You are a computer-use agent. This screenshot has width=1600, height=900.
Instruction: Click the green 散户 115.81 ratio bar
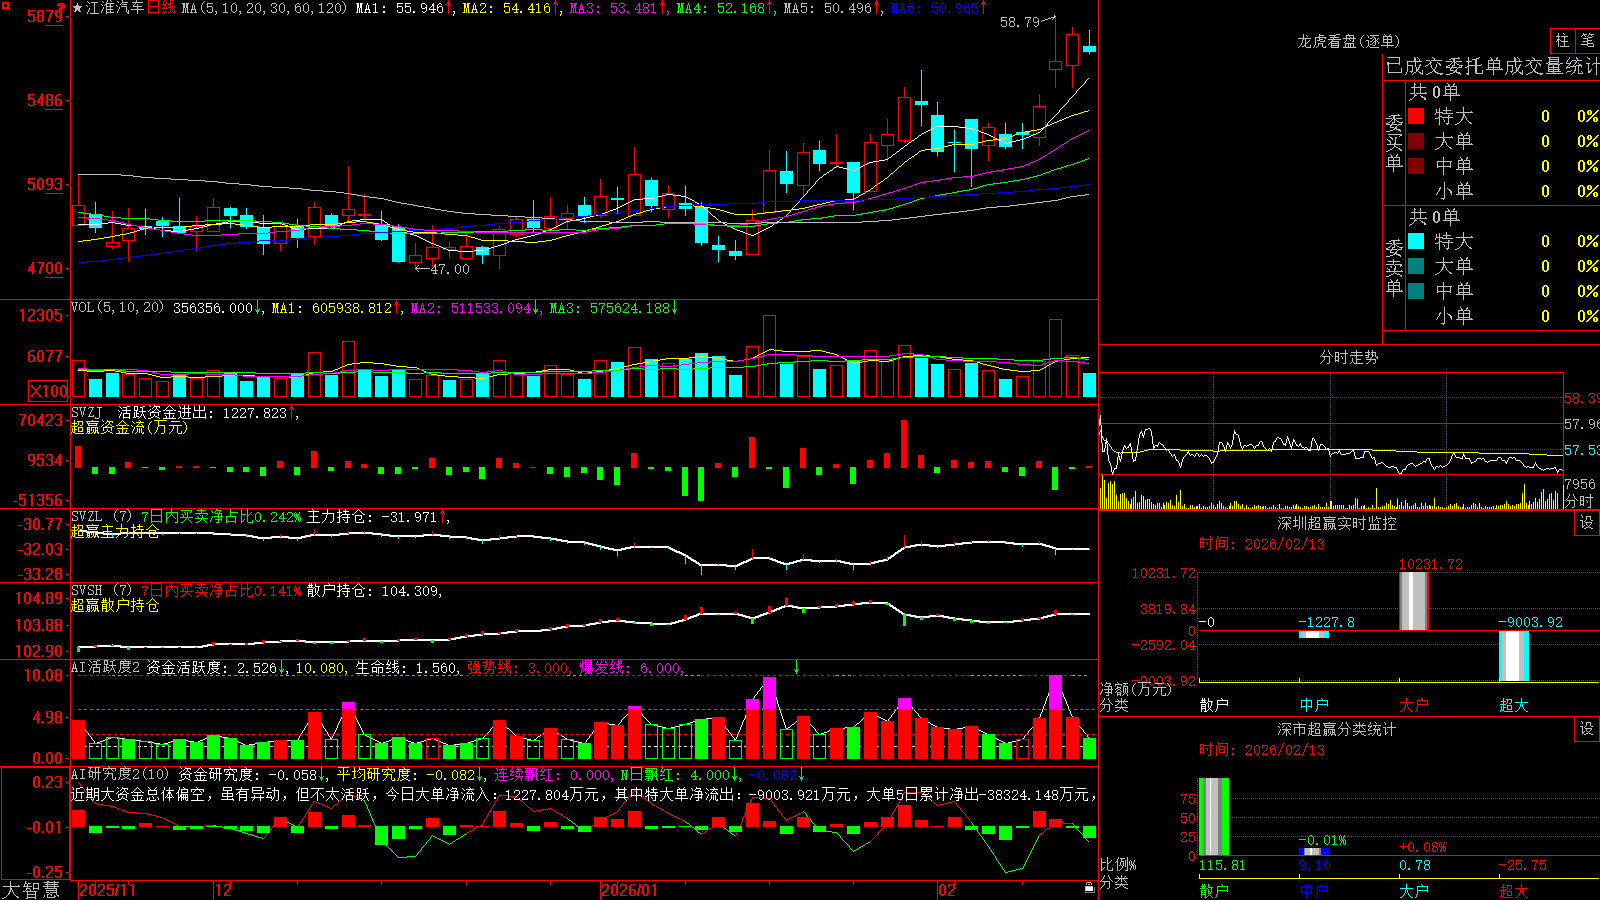1214,816
